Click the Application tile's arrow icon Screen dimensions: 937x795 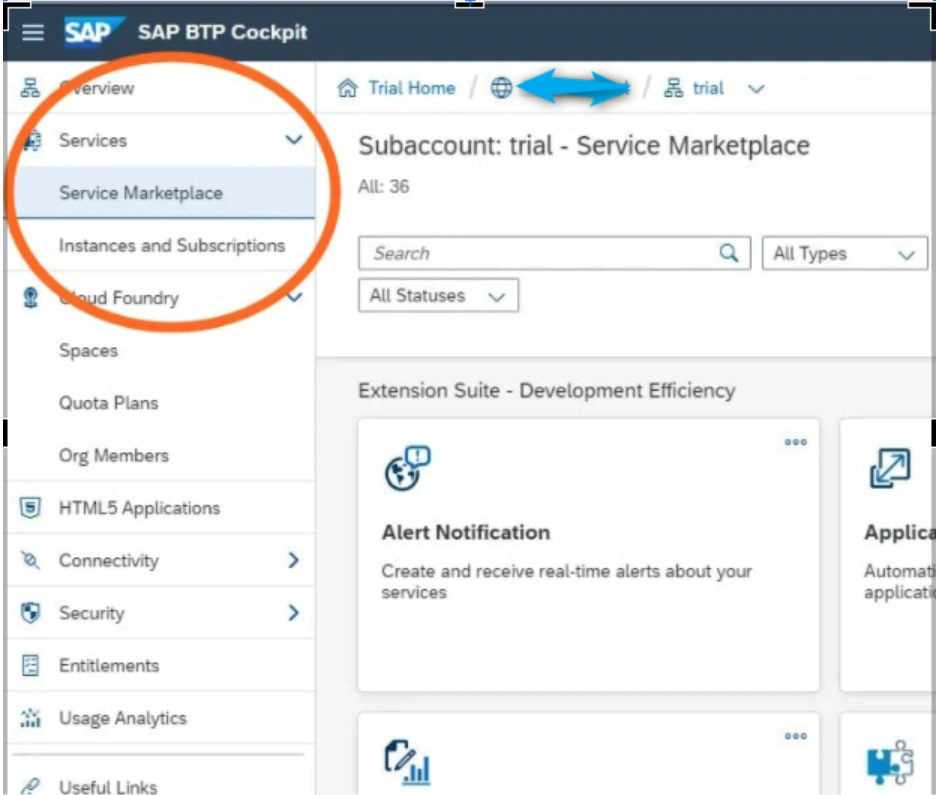890,467
